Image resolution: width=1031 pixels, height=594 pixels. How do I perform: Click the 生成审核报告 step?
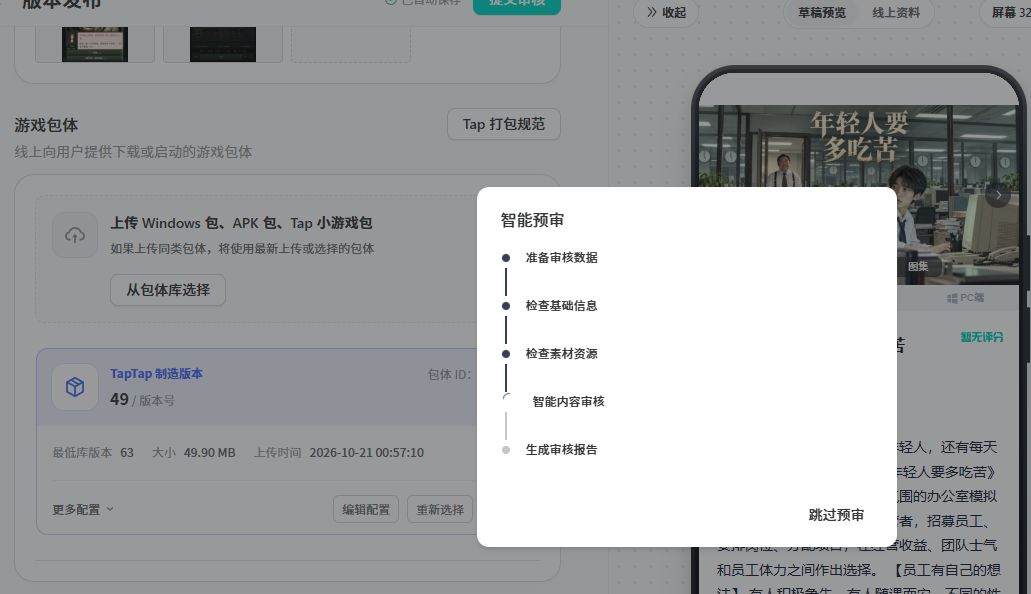coord(562,450)
